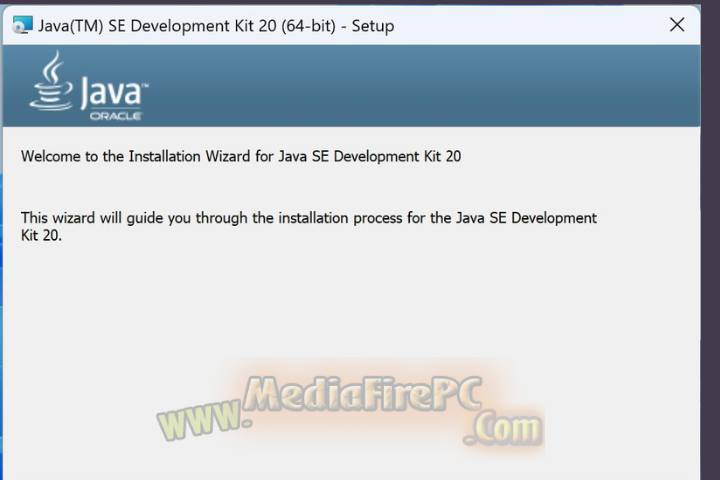Click the title text "Java(TM) SE Development Kit 20 (64-bit) - Setup"
720x480 pixels.
(216, 26)
